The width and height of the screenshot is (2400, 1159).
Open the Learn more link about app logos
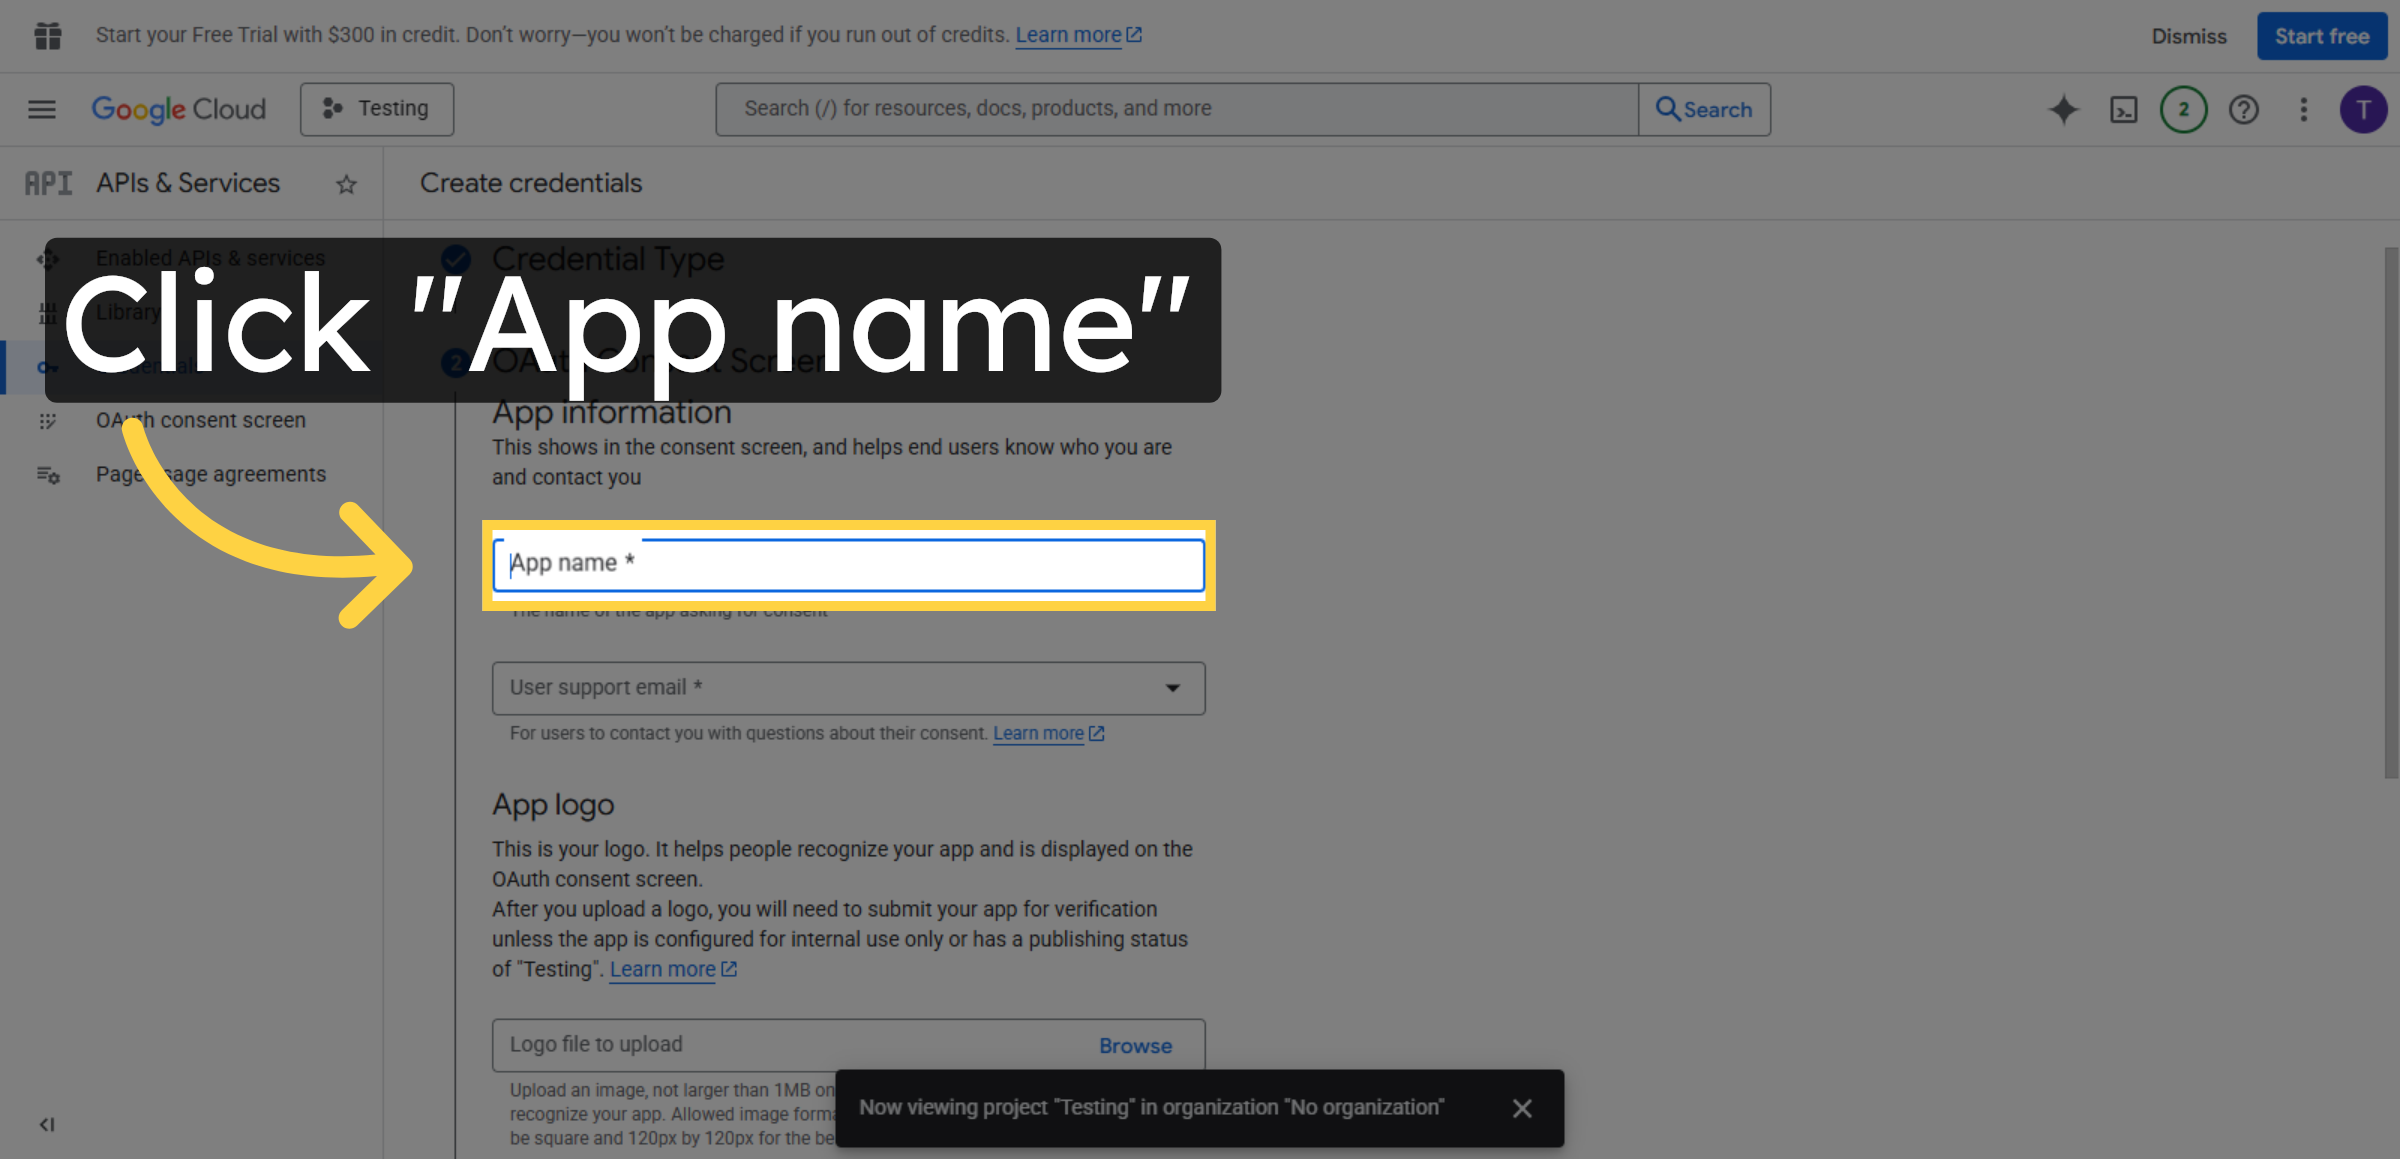click(663, 968)
